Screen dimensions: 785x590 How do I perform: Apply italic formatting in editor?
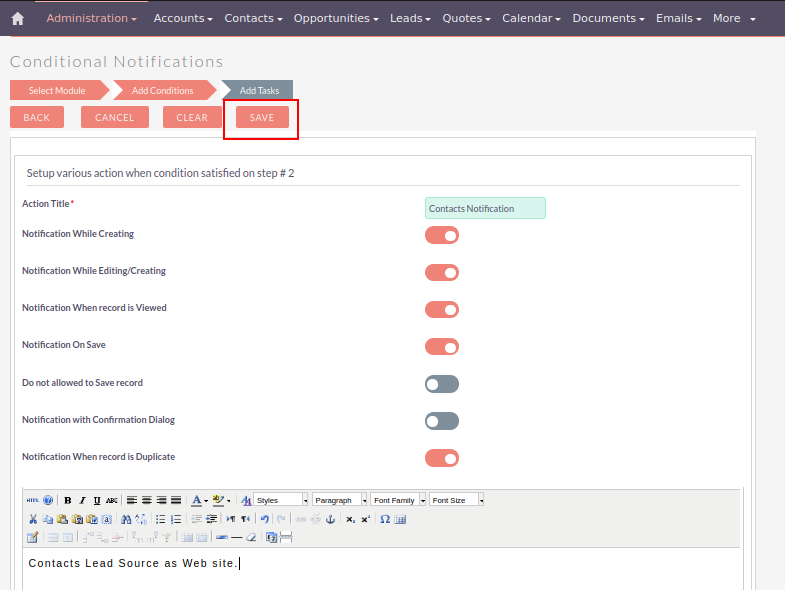point(83,500)
